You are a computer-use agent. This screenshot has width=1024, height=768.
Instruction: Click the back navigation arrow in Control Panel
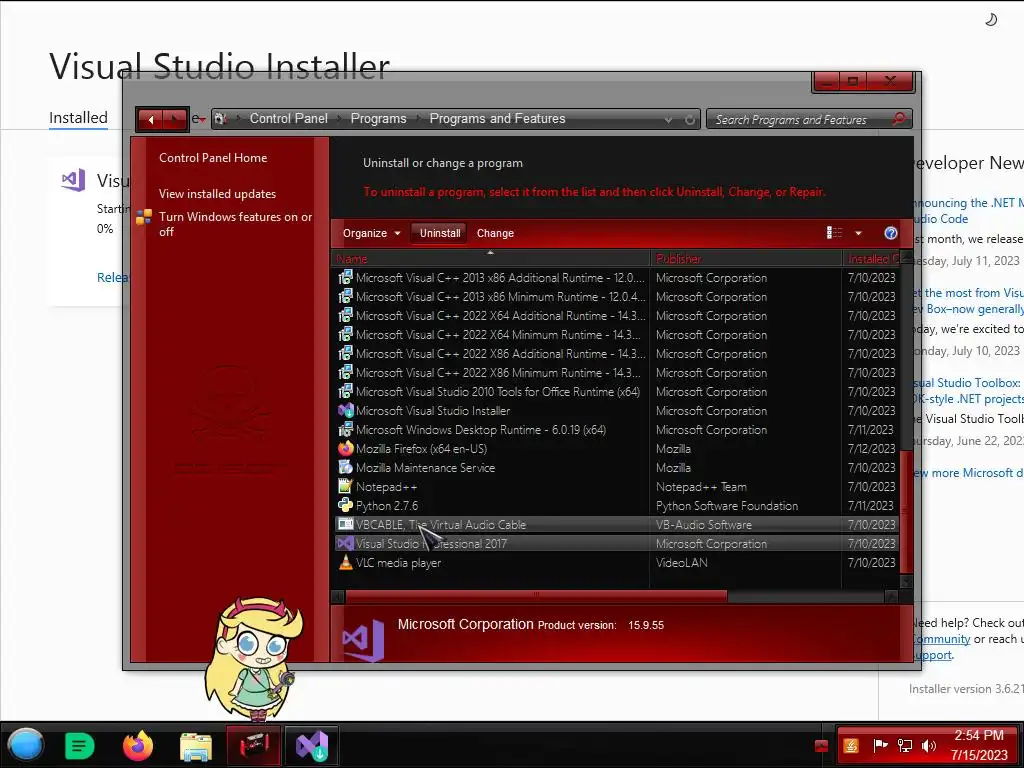pos(150,120)
